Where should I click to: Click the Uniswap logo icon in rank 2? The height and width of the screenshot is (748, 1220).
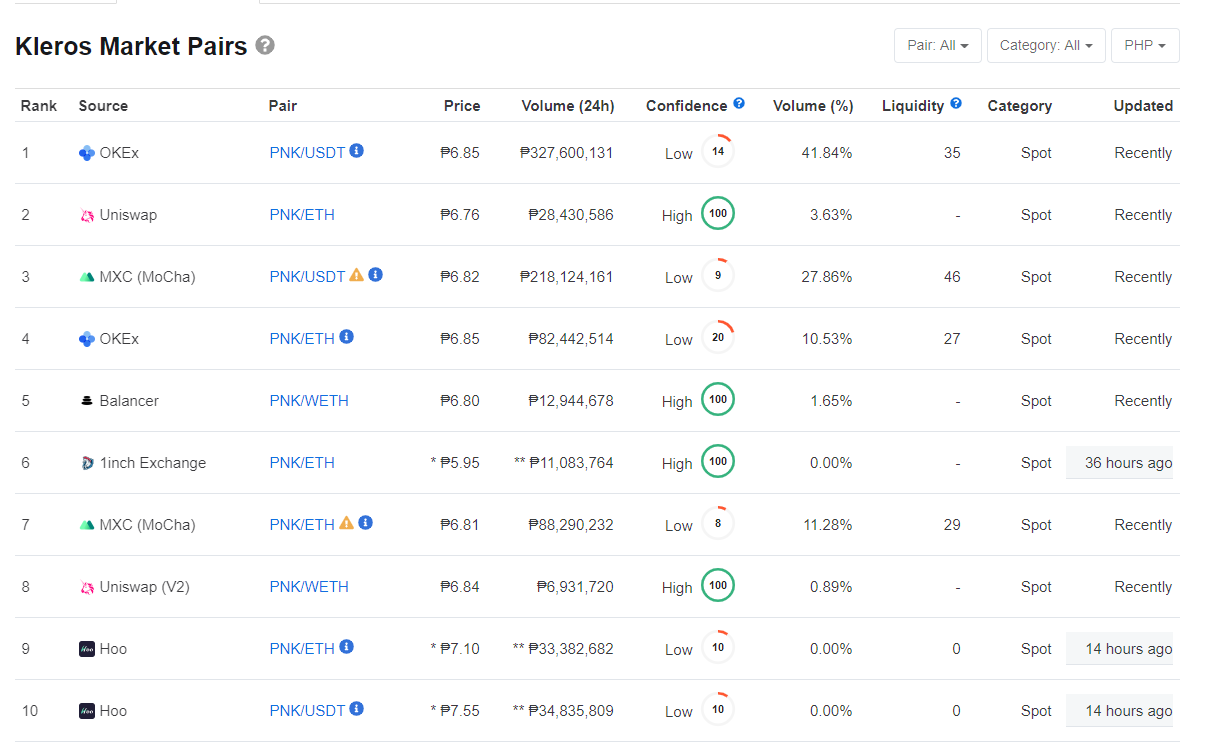(x=87, y=215)
